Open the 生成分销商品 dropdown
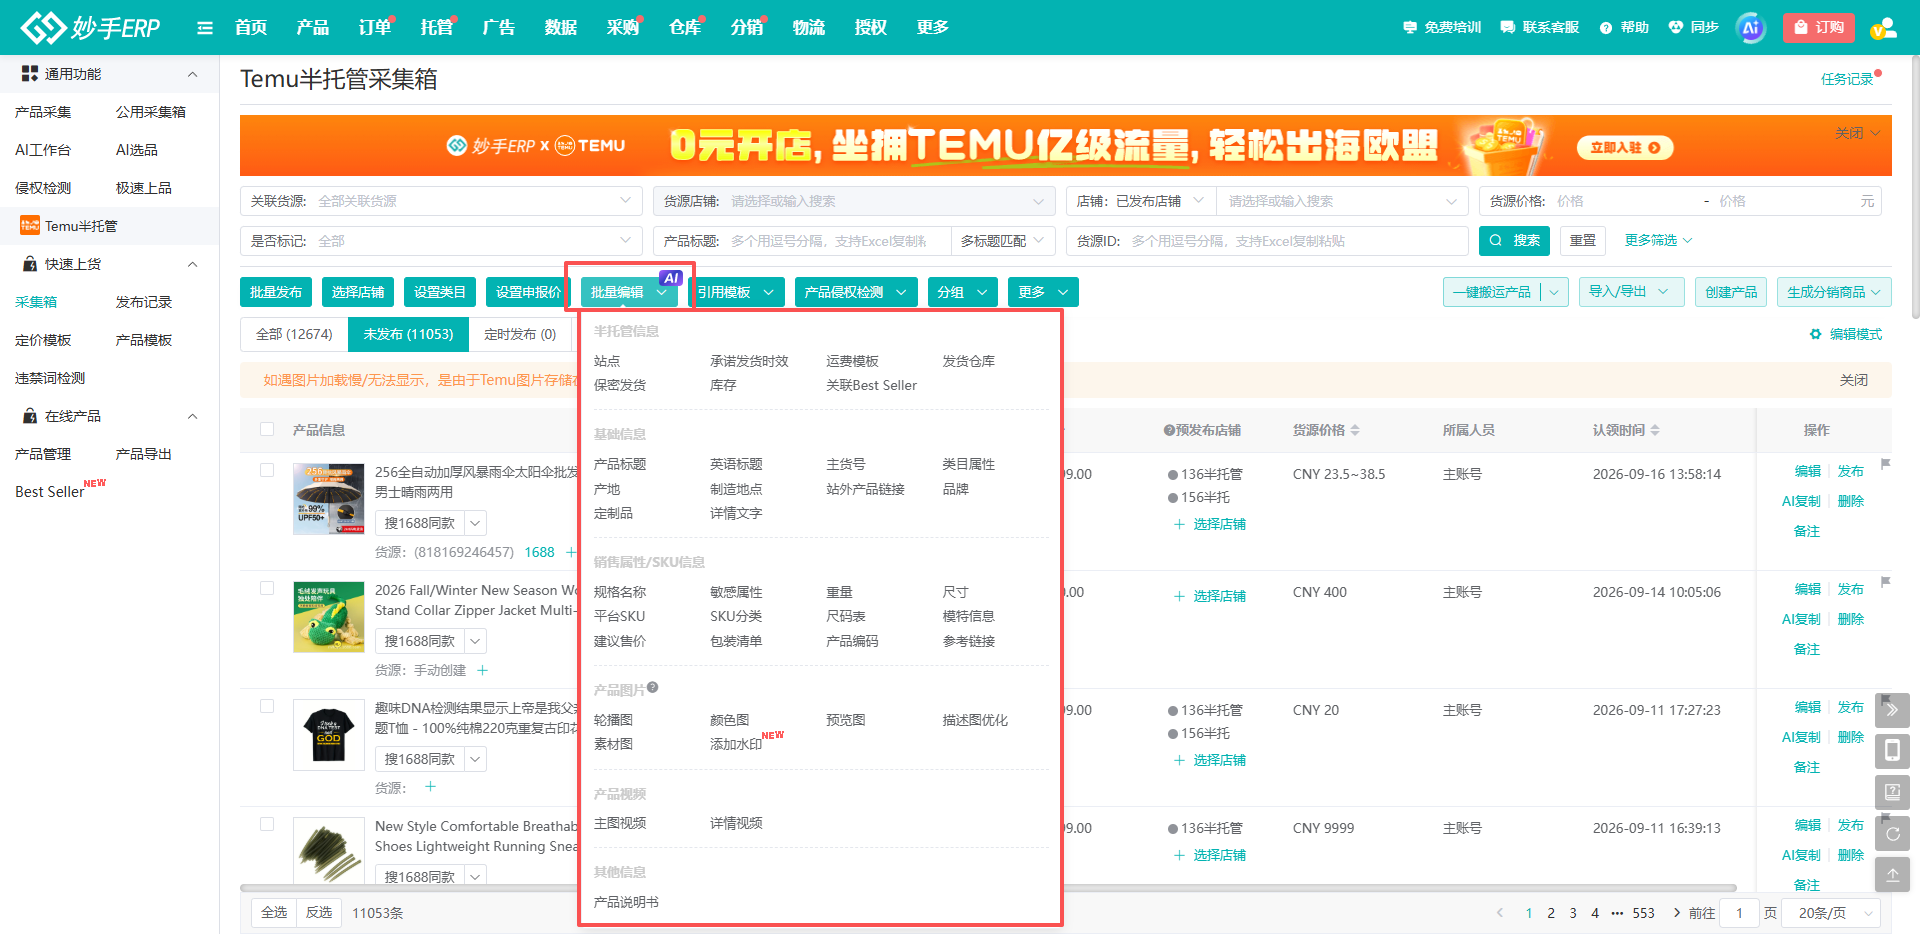Viewport: 1920px width, 934px height. click(1834, 292)
